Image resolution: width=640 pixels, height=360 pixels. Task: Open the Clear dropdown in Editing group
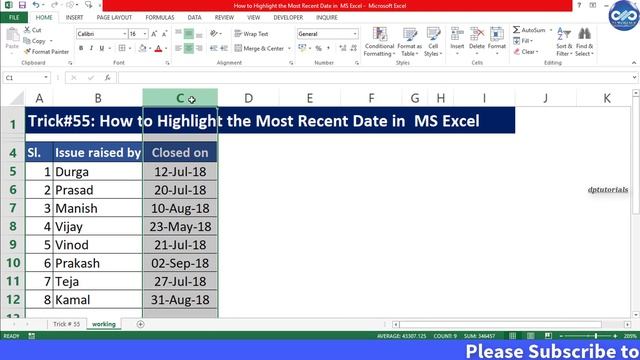click(527, 52)
